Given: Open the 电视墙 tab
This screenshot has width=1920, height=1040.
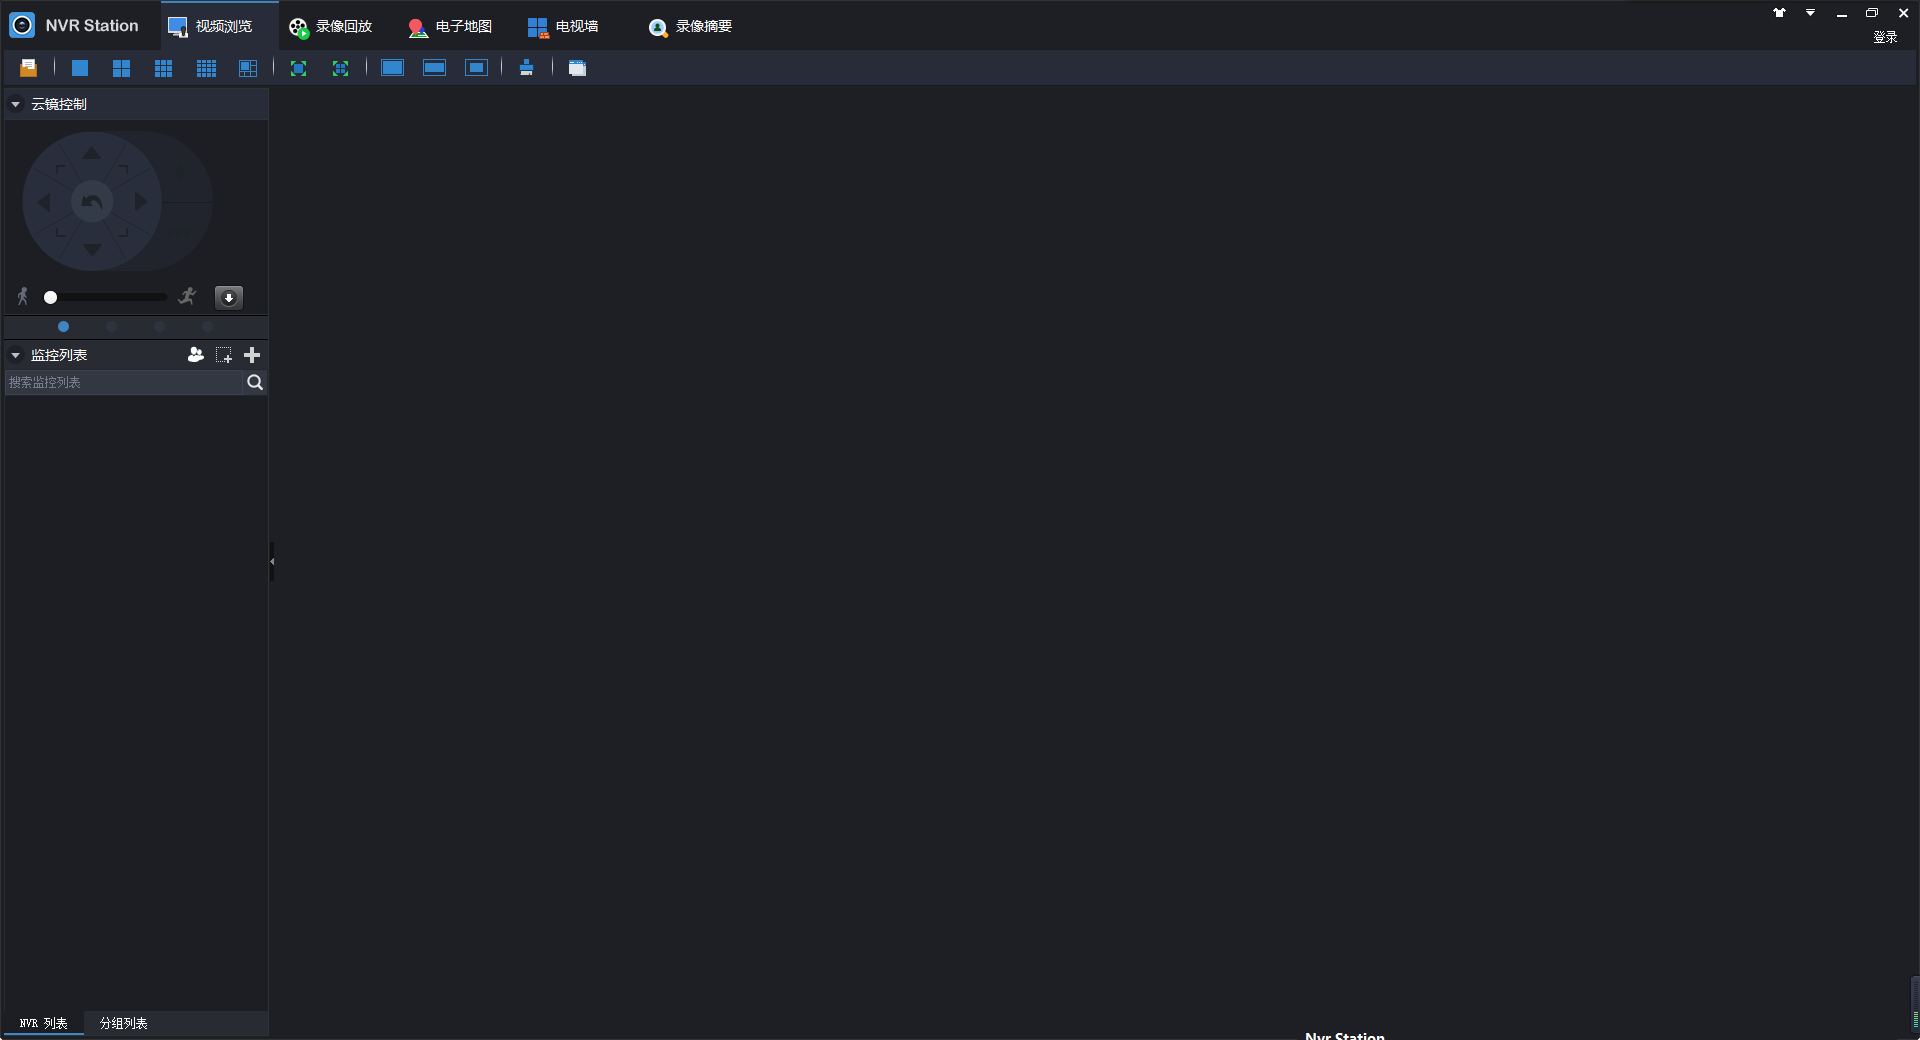Looking at the screenshot, I should pos(563,26).
